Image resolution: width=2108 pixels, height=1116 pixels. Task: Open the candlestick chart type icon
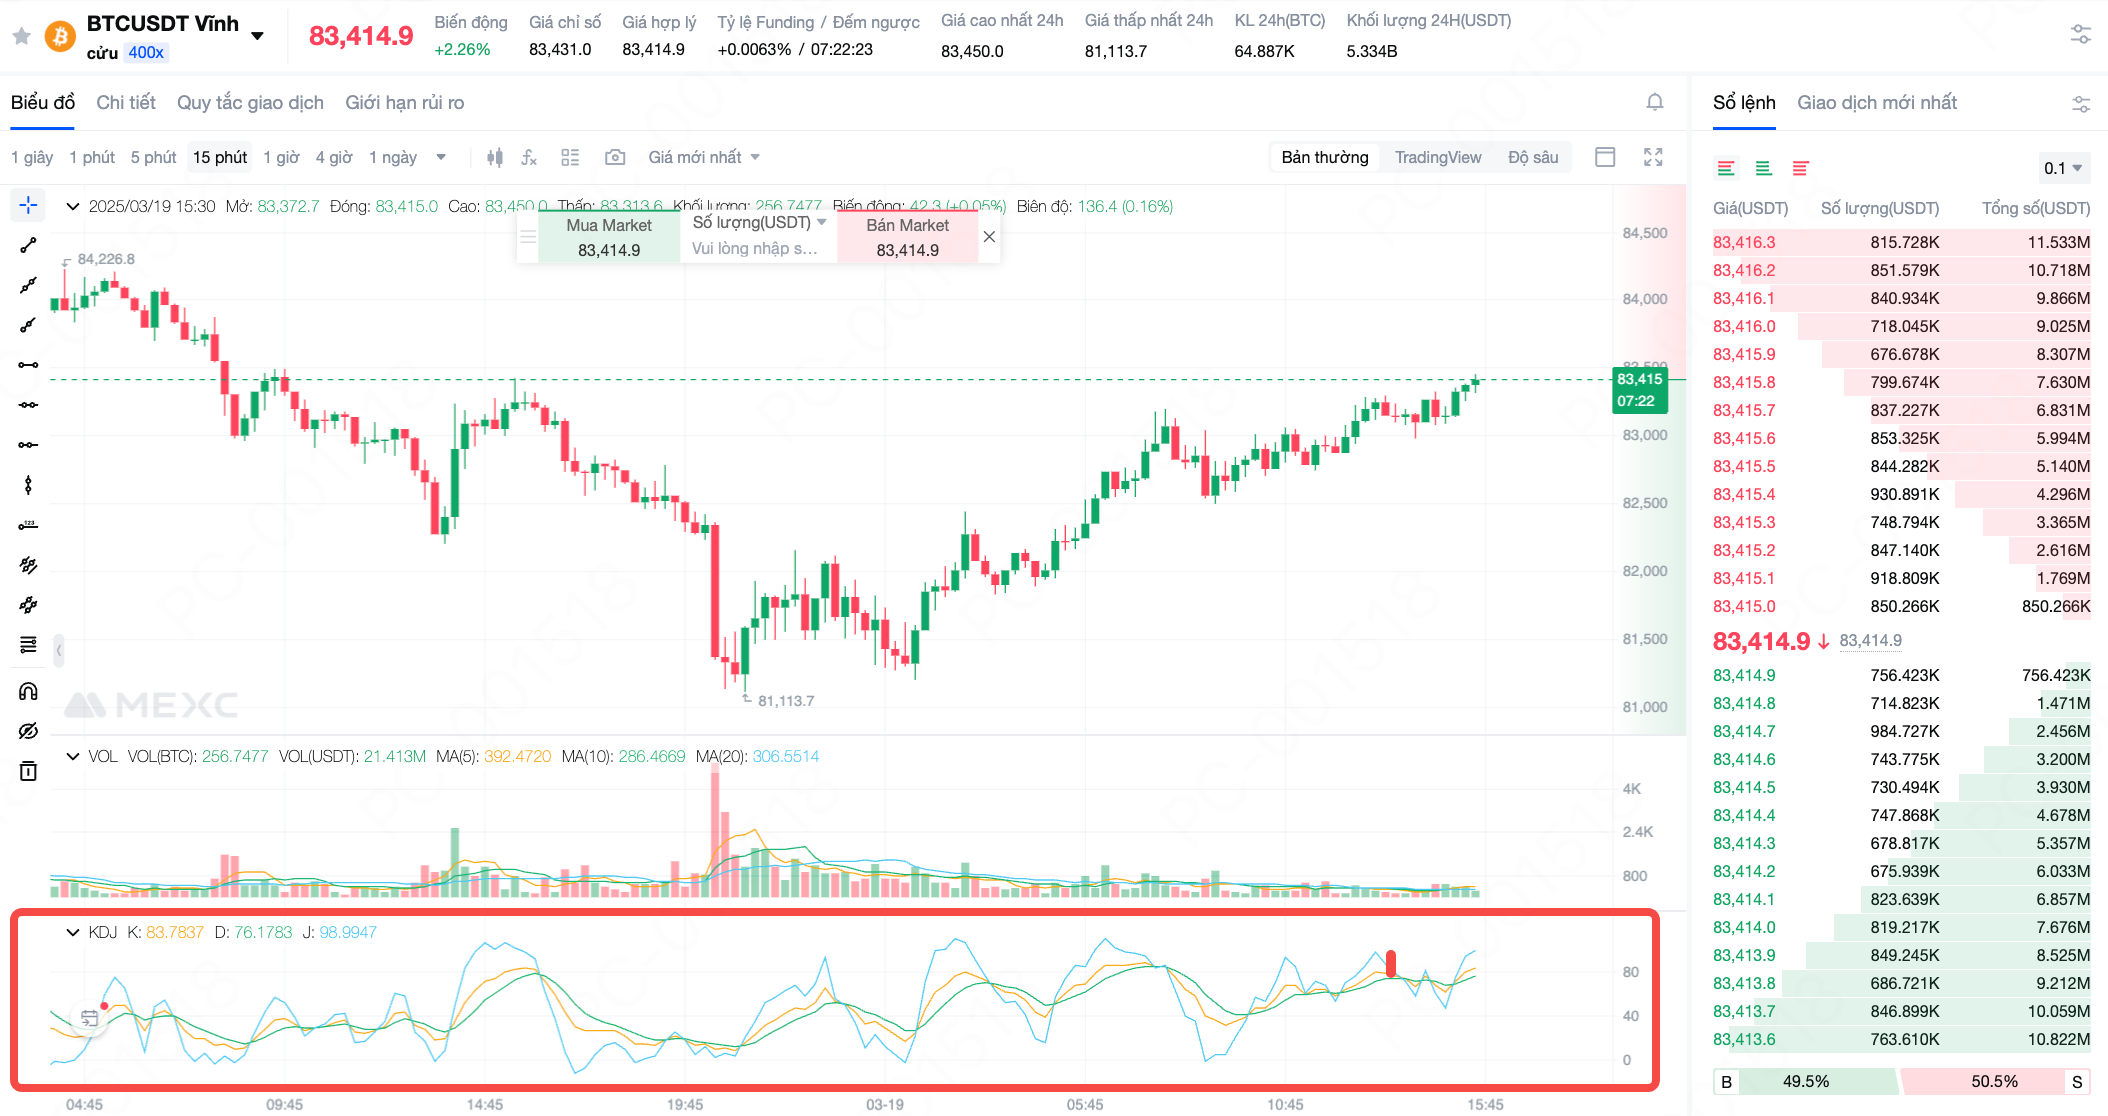click(495, 157)
